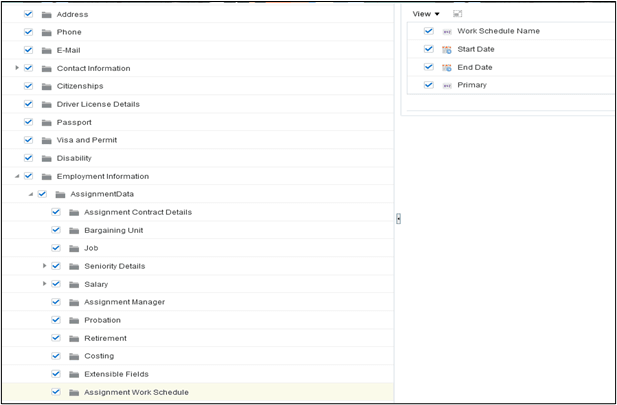Click the folder icon beside Salary
617x405 pixels.
coord(74,284)
